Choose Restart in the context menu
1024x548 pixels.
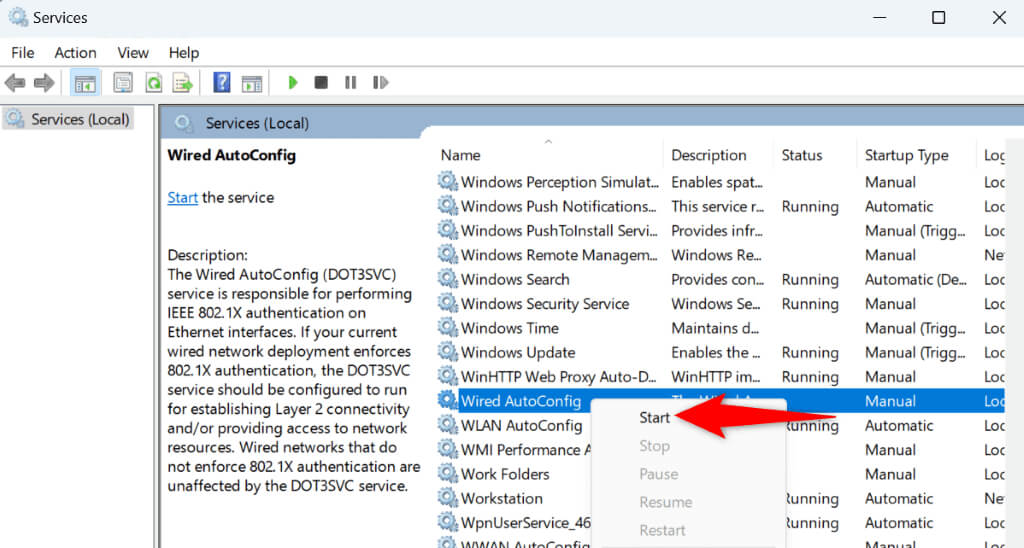pyautogui.click(x=662, y=530)
